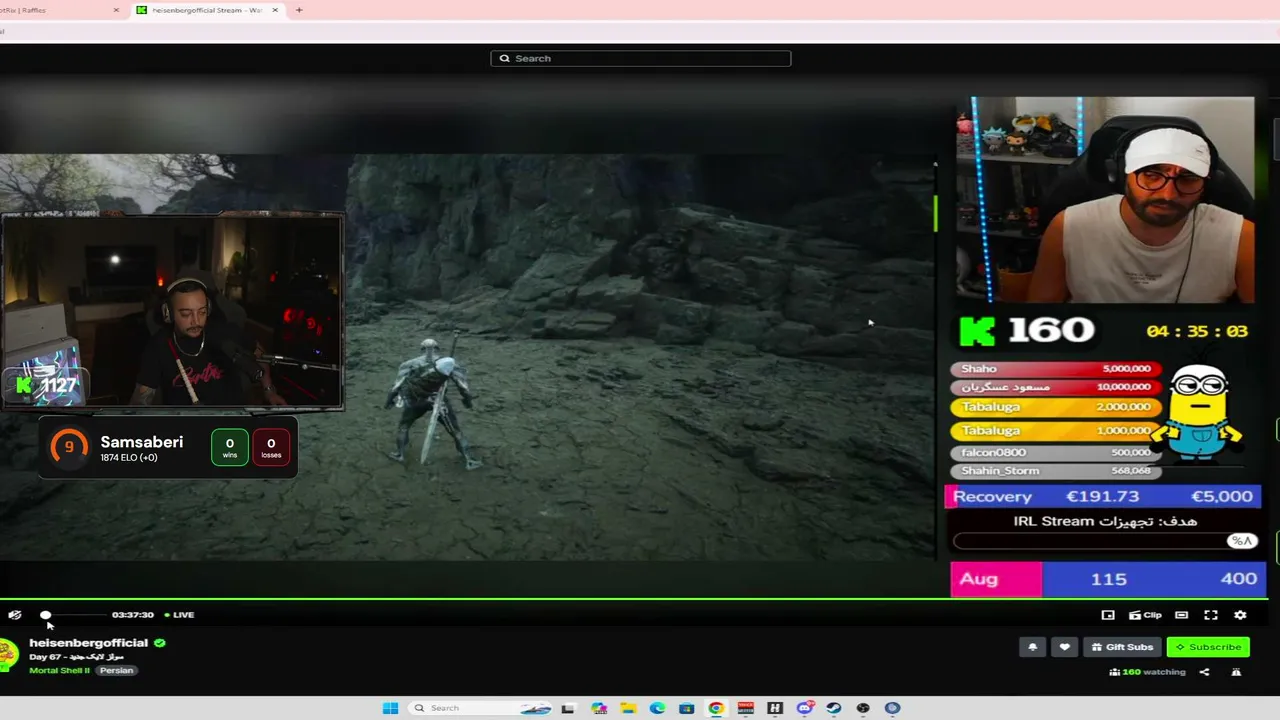
Task: Follow the channel with the heart button
Action: (1064, 647)
